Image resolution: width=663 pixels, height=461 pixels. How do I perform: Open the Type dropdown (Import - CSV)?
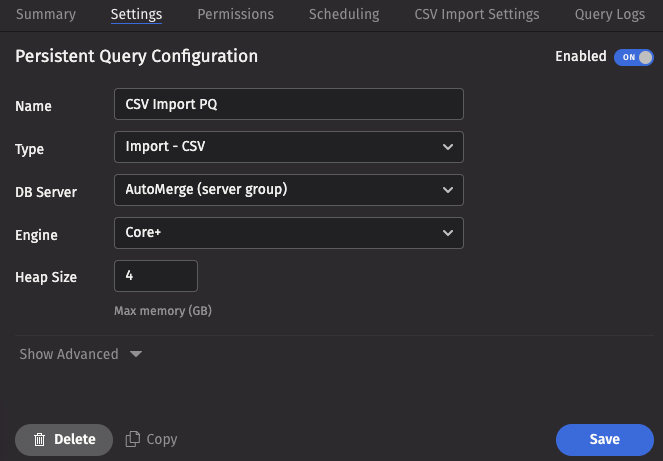[x=289, y=147]
